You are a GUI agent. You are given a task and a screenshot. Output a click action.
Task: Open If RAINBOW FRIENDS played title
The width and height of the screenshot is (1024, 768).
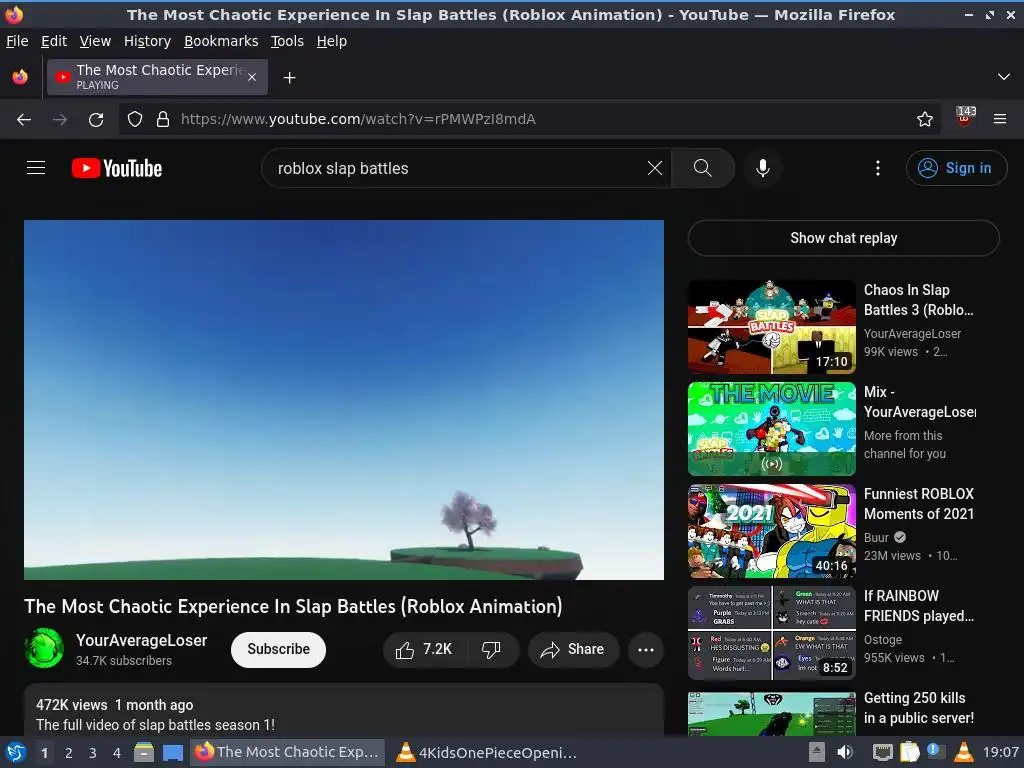coord(918,605)
